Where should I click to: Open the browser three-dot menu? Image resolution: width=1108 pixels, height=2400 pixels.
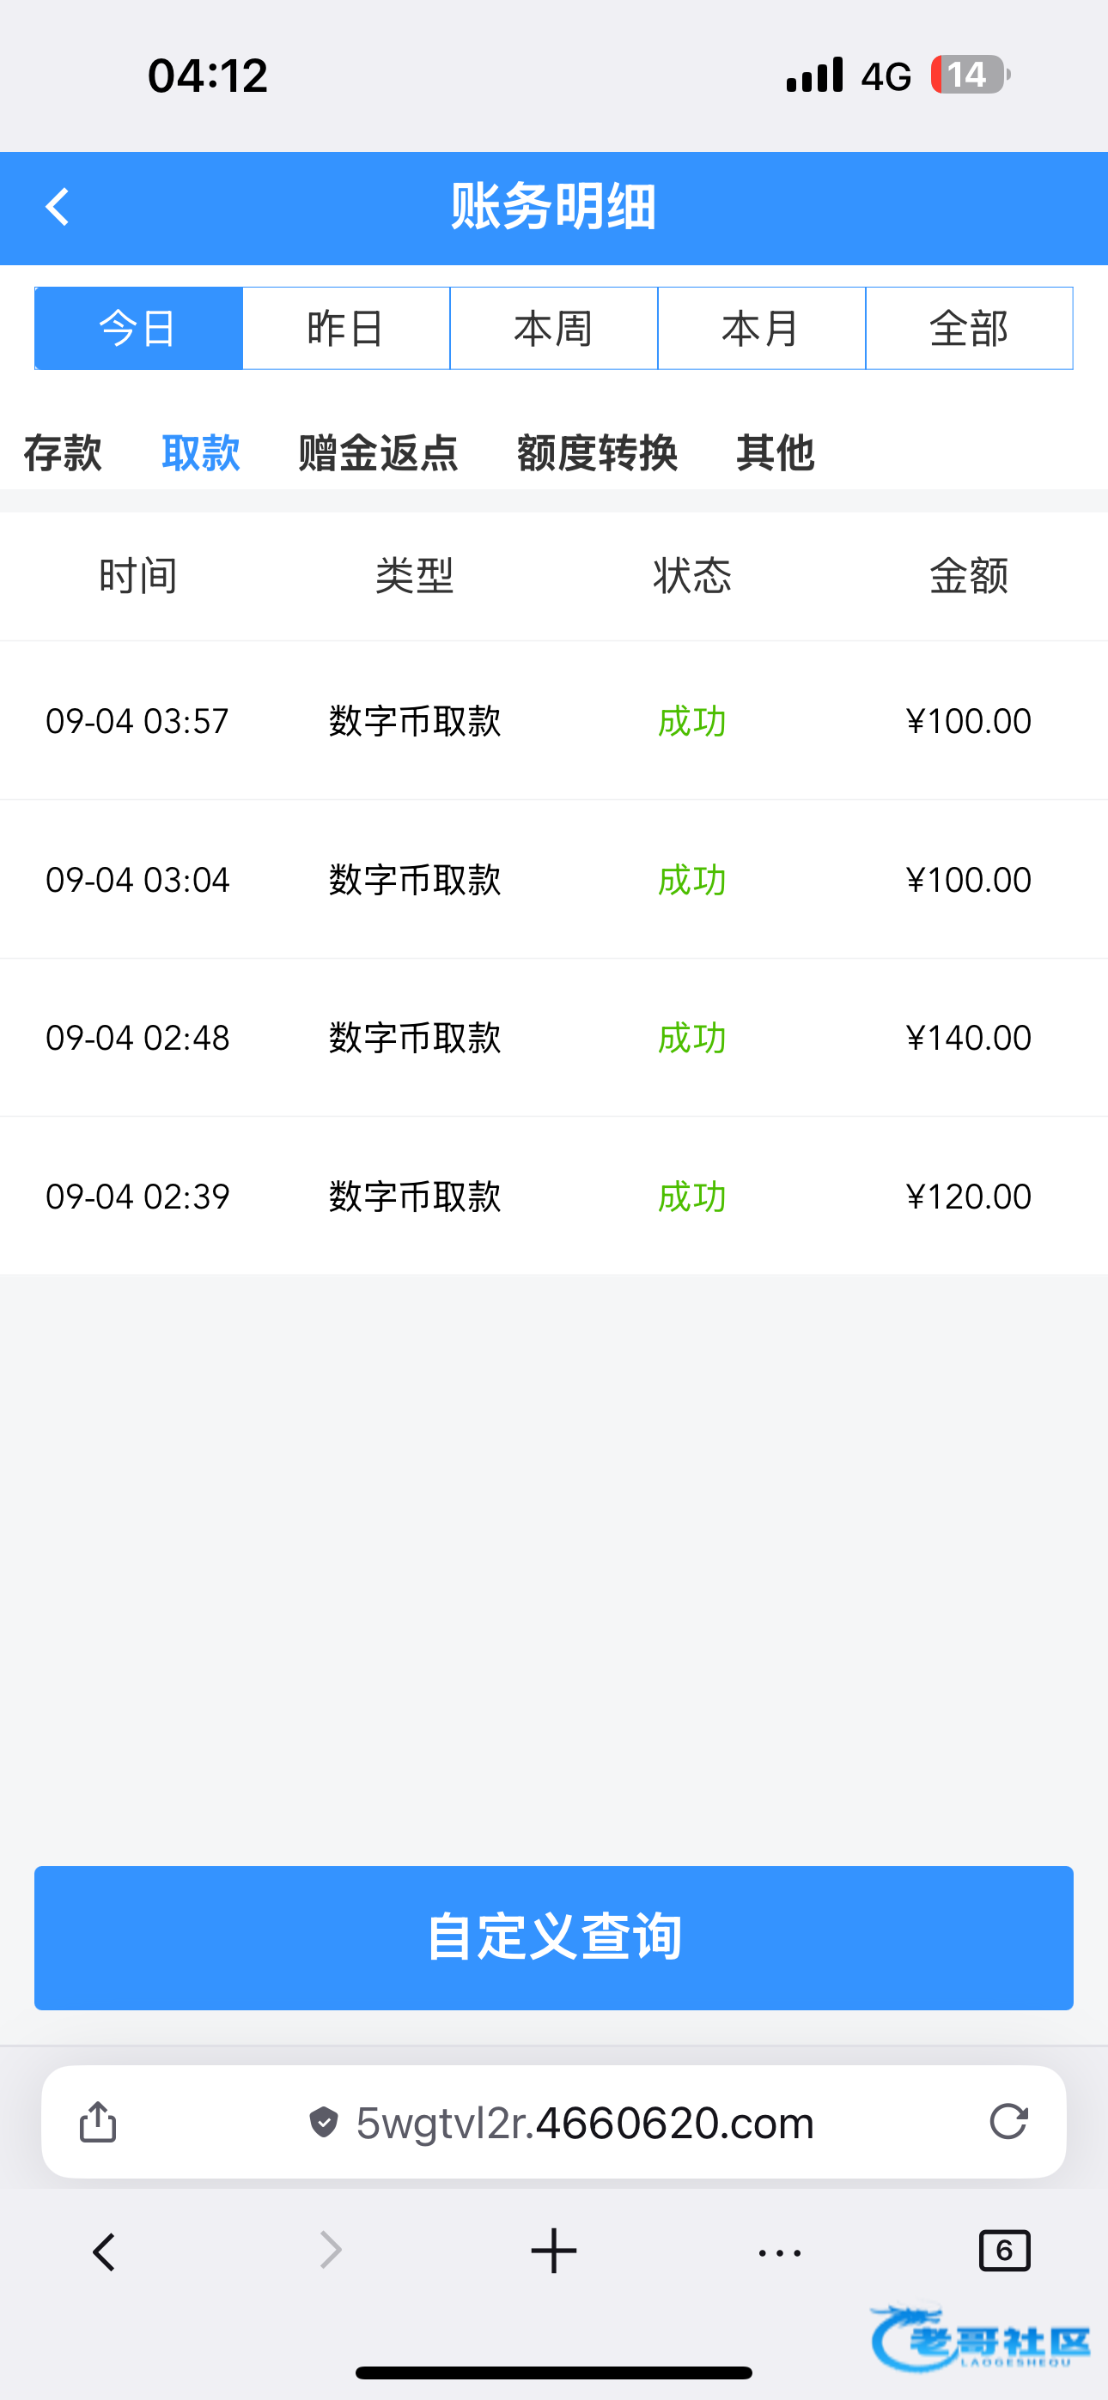(x=779, y=2252)
